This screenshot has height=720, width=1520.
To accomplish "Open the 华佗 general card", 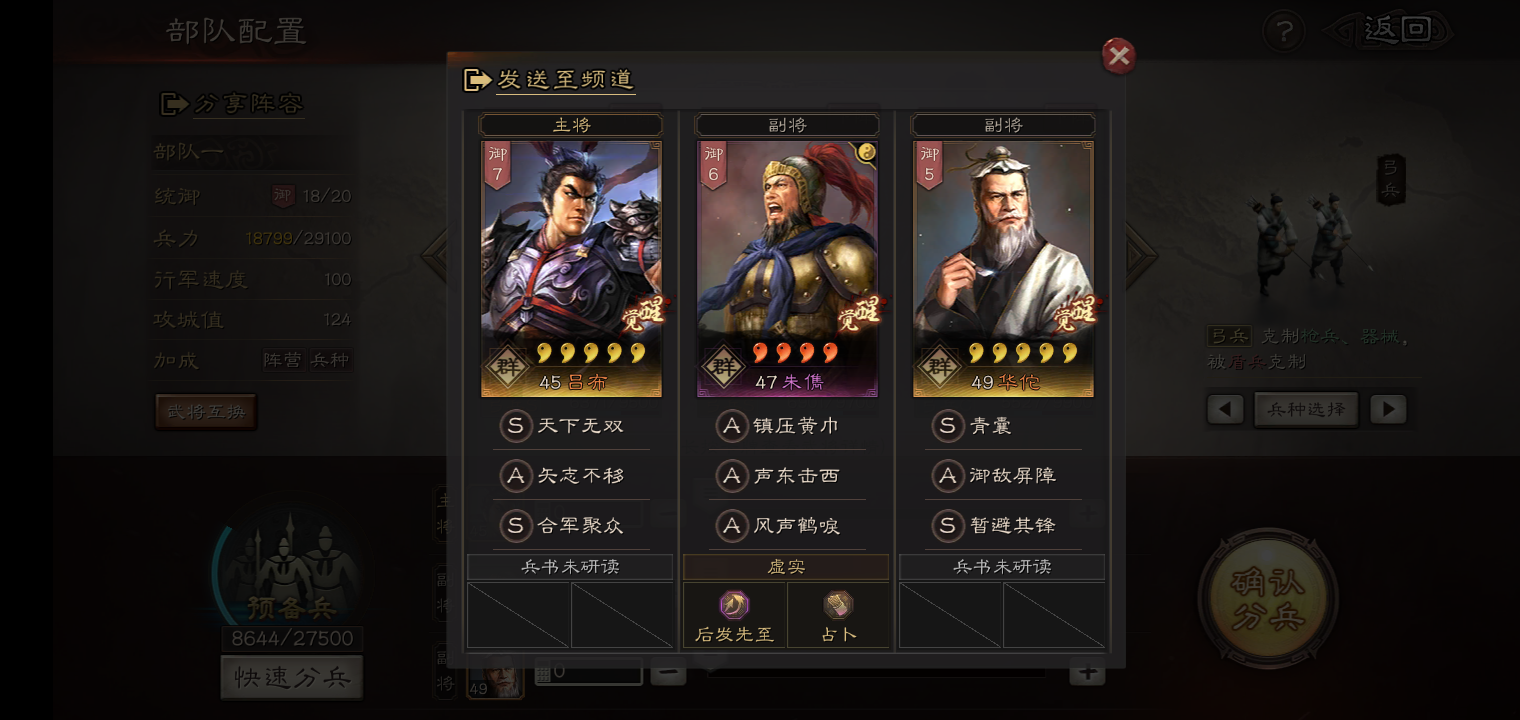I will [1003, 269].
